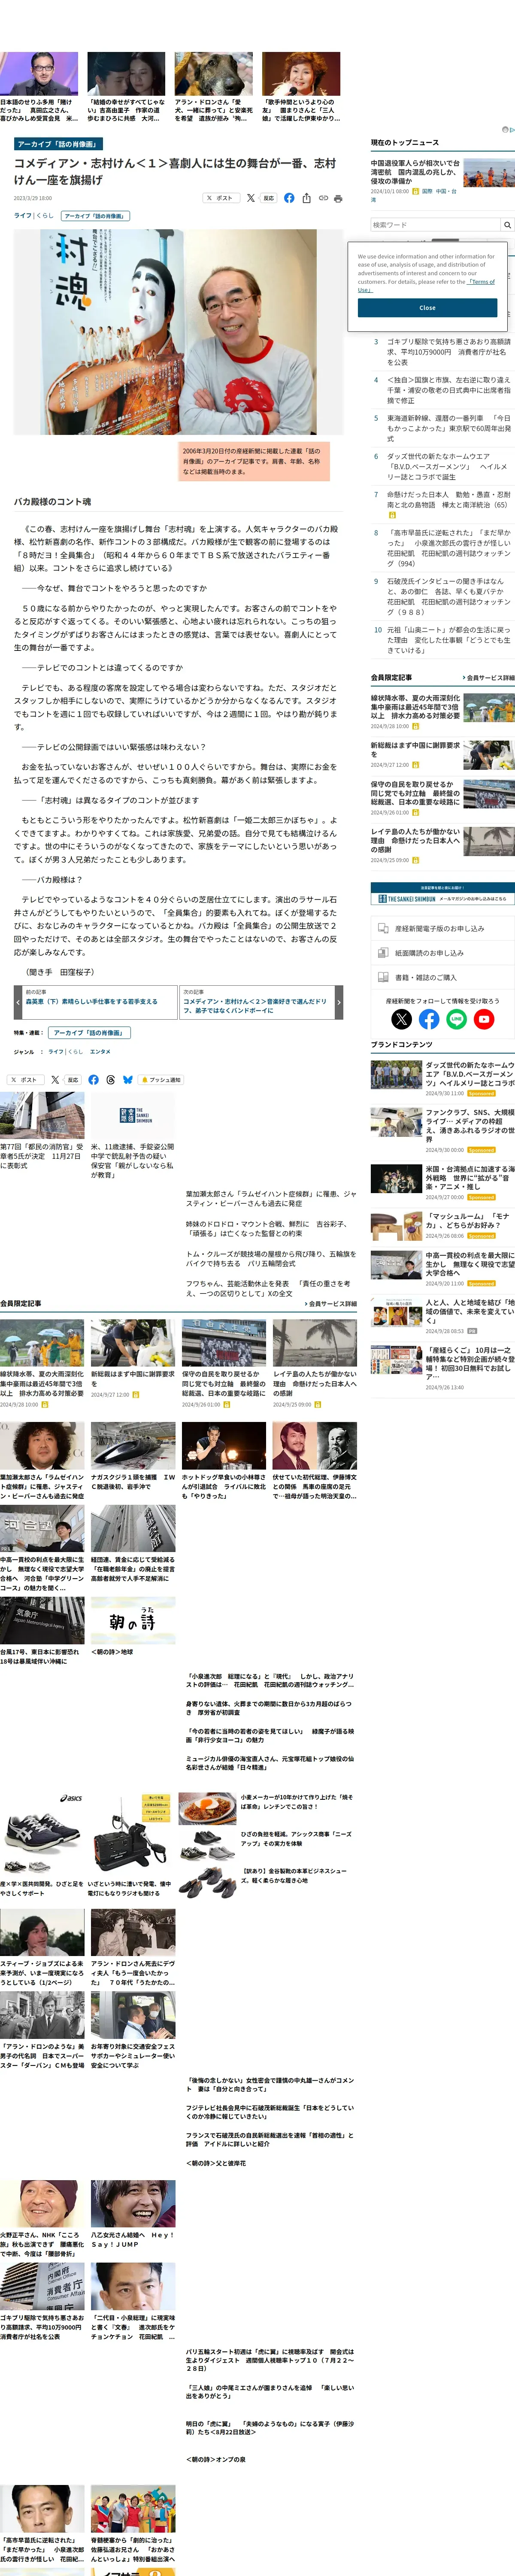
Task: Open 会員サービス詳細 link above member articles grid
Action: [x=331, y=1303]
